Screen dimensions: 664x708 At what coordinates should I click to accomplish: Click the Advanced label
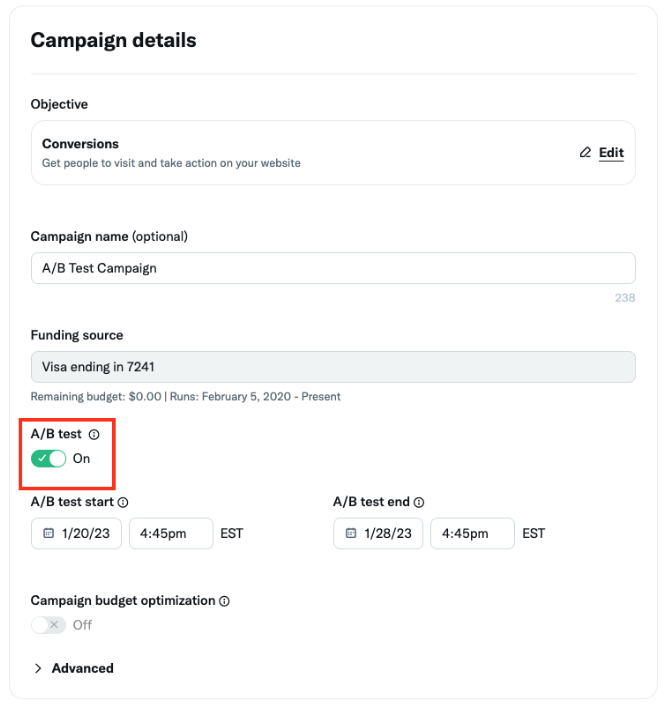tap(83, 668)
